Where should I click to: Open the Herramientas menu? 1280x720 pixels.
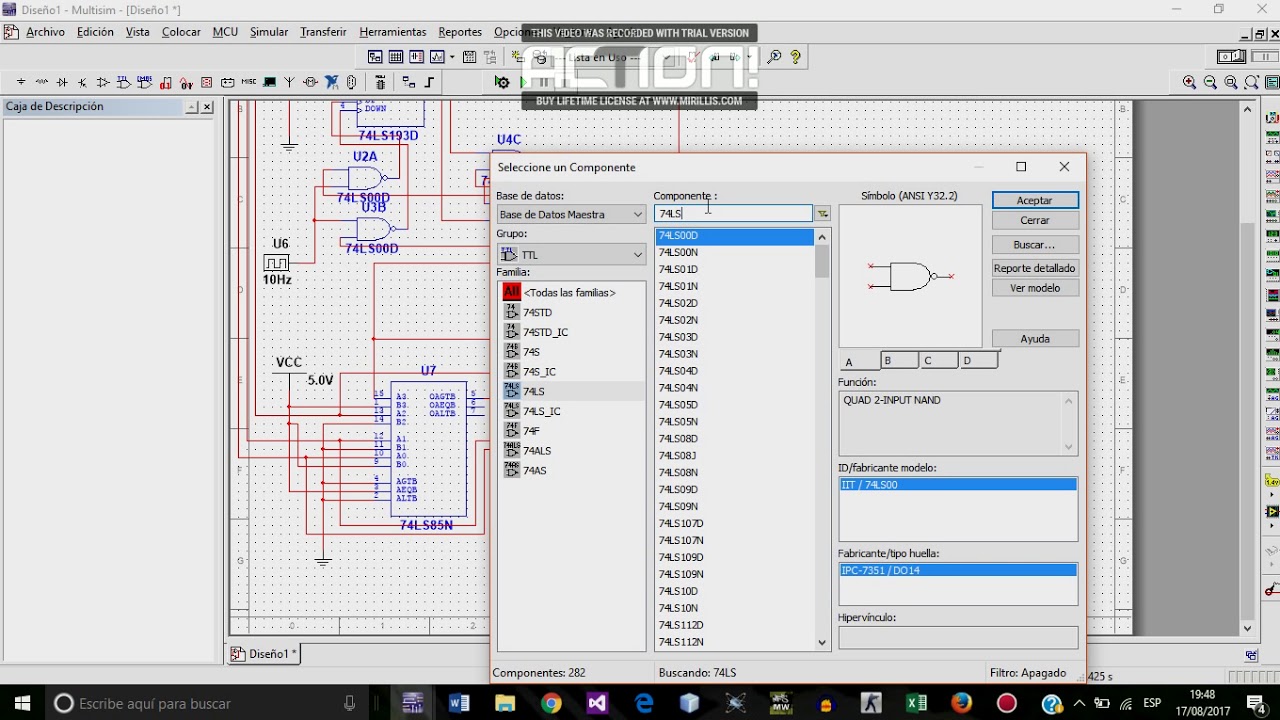(392, 32)
